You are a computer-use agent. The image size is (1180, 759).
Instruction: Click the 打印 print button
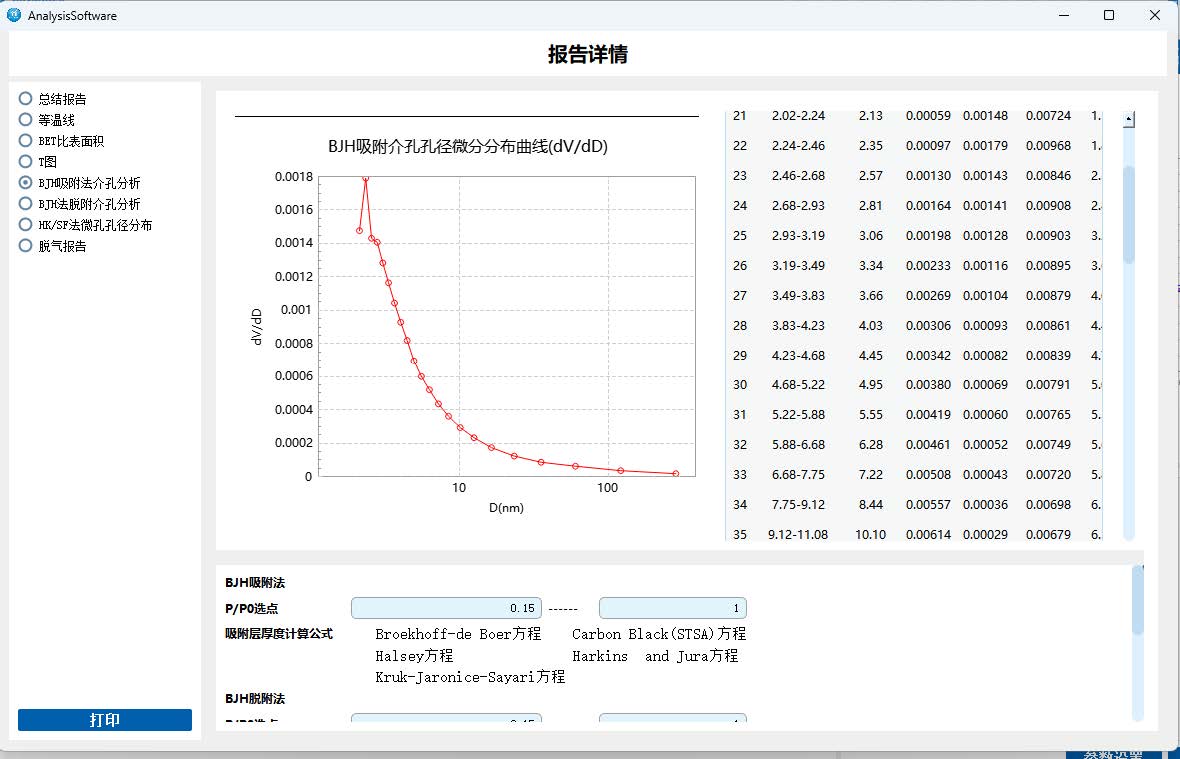click(x=105, y=720)
